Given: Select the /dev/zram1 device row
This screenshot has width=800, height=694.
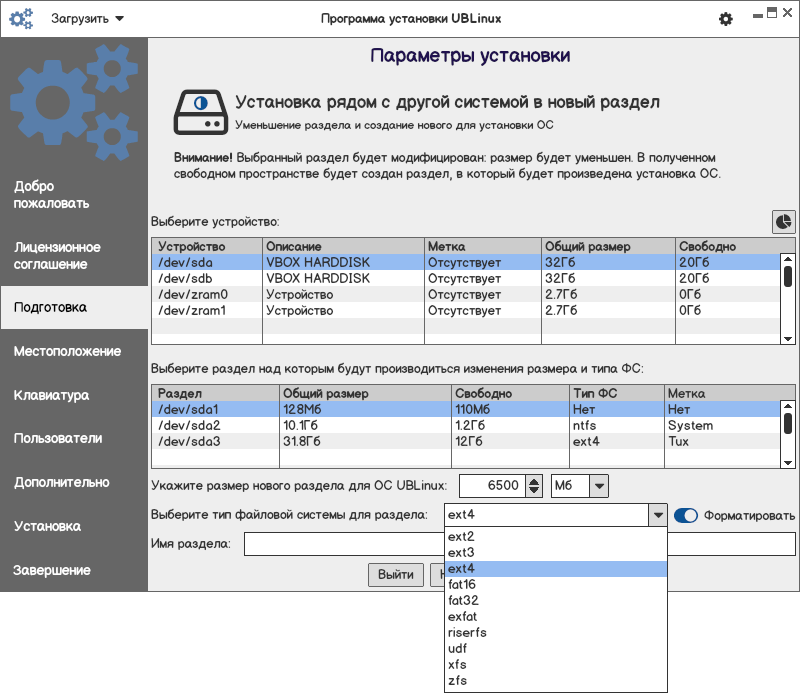Looking at the screenshot, I should [x=466, y=310].
